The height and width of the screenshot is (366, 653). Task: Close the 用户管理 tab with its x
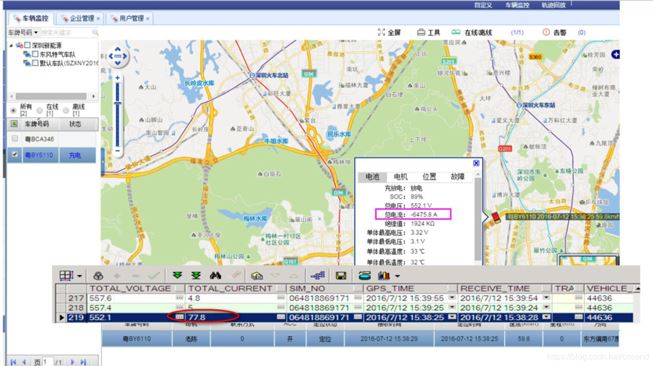coord(148,19)
